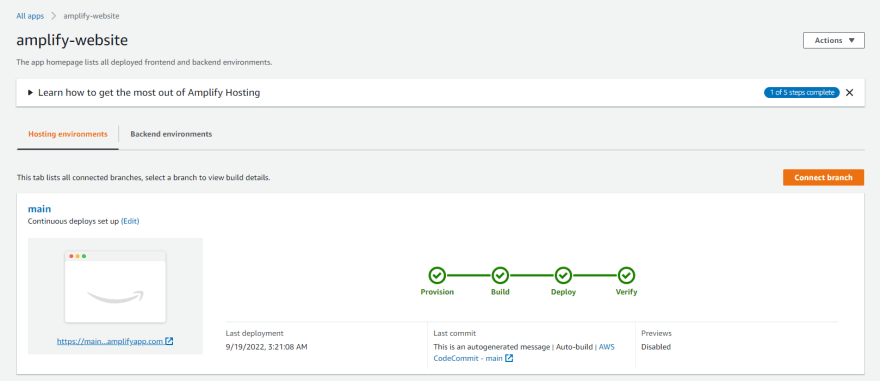Click the 'Deploy' step label
Image resolution: width=880 pixels, height=381 pixels.
point(563,292)
